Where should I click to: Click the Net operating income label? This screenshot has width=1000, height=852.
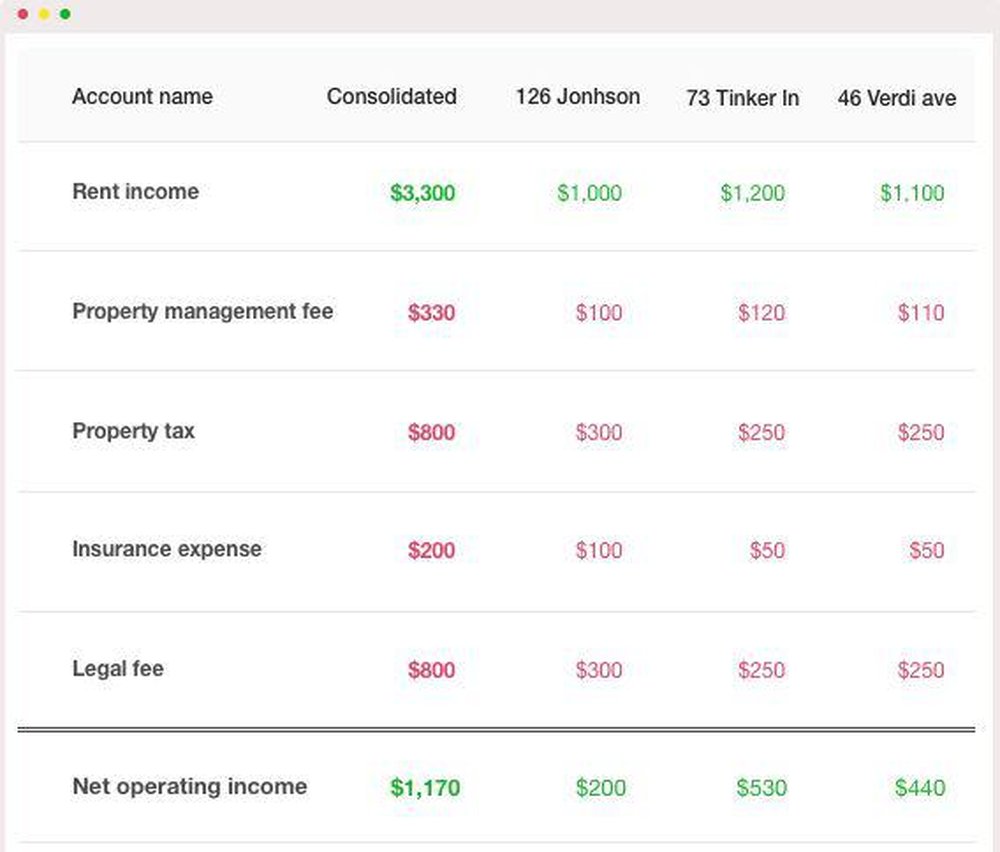[189, 787]
